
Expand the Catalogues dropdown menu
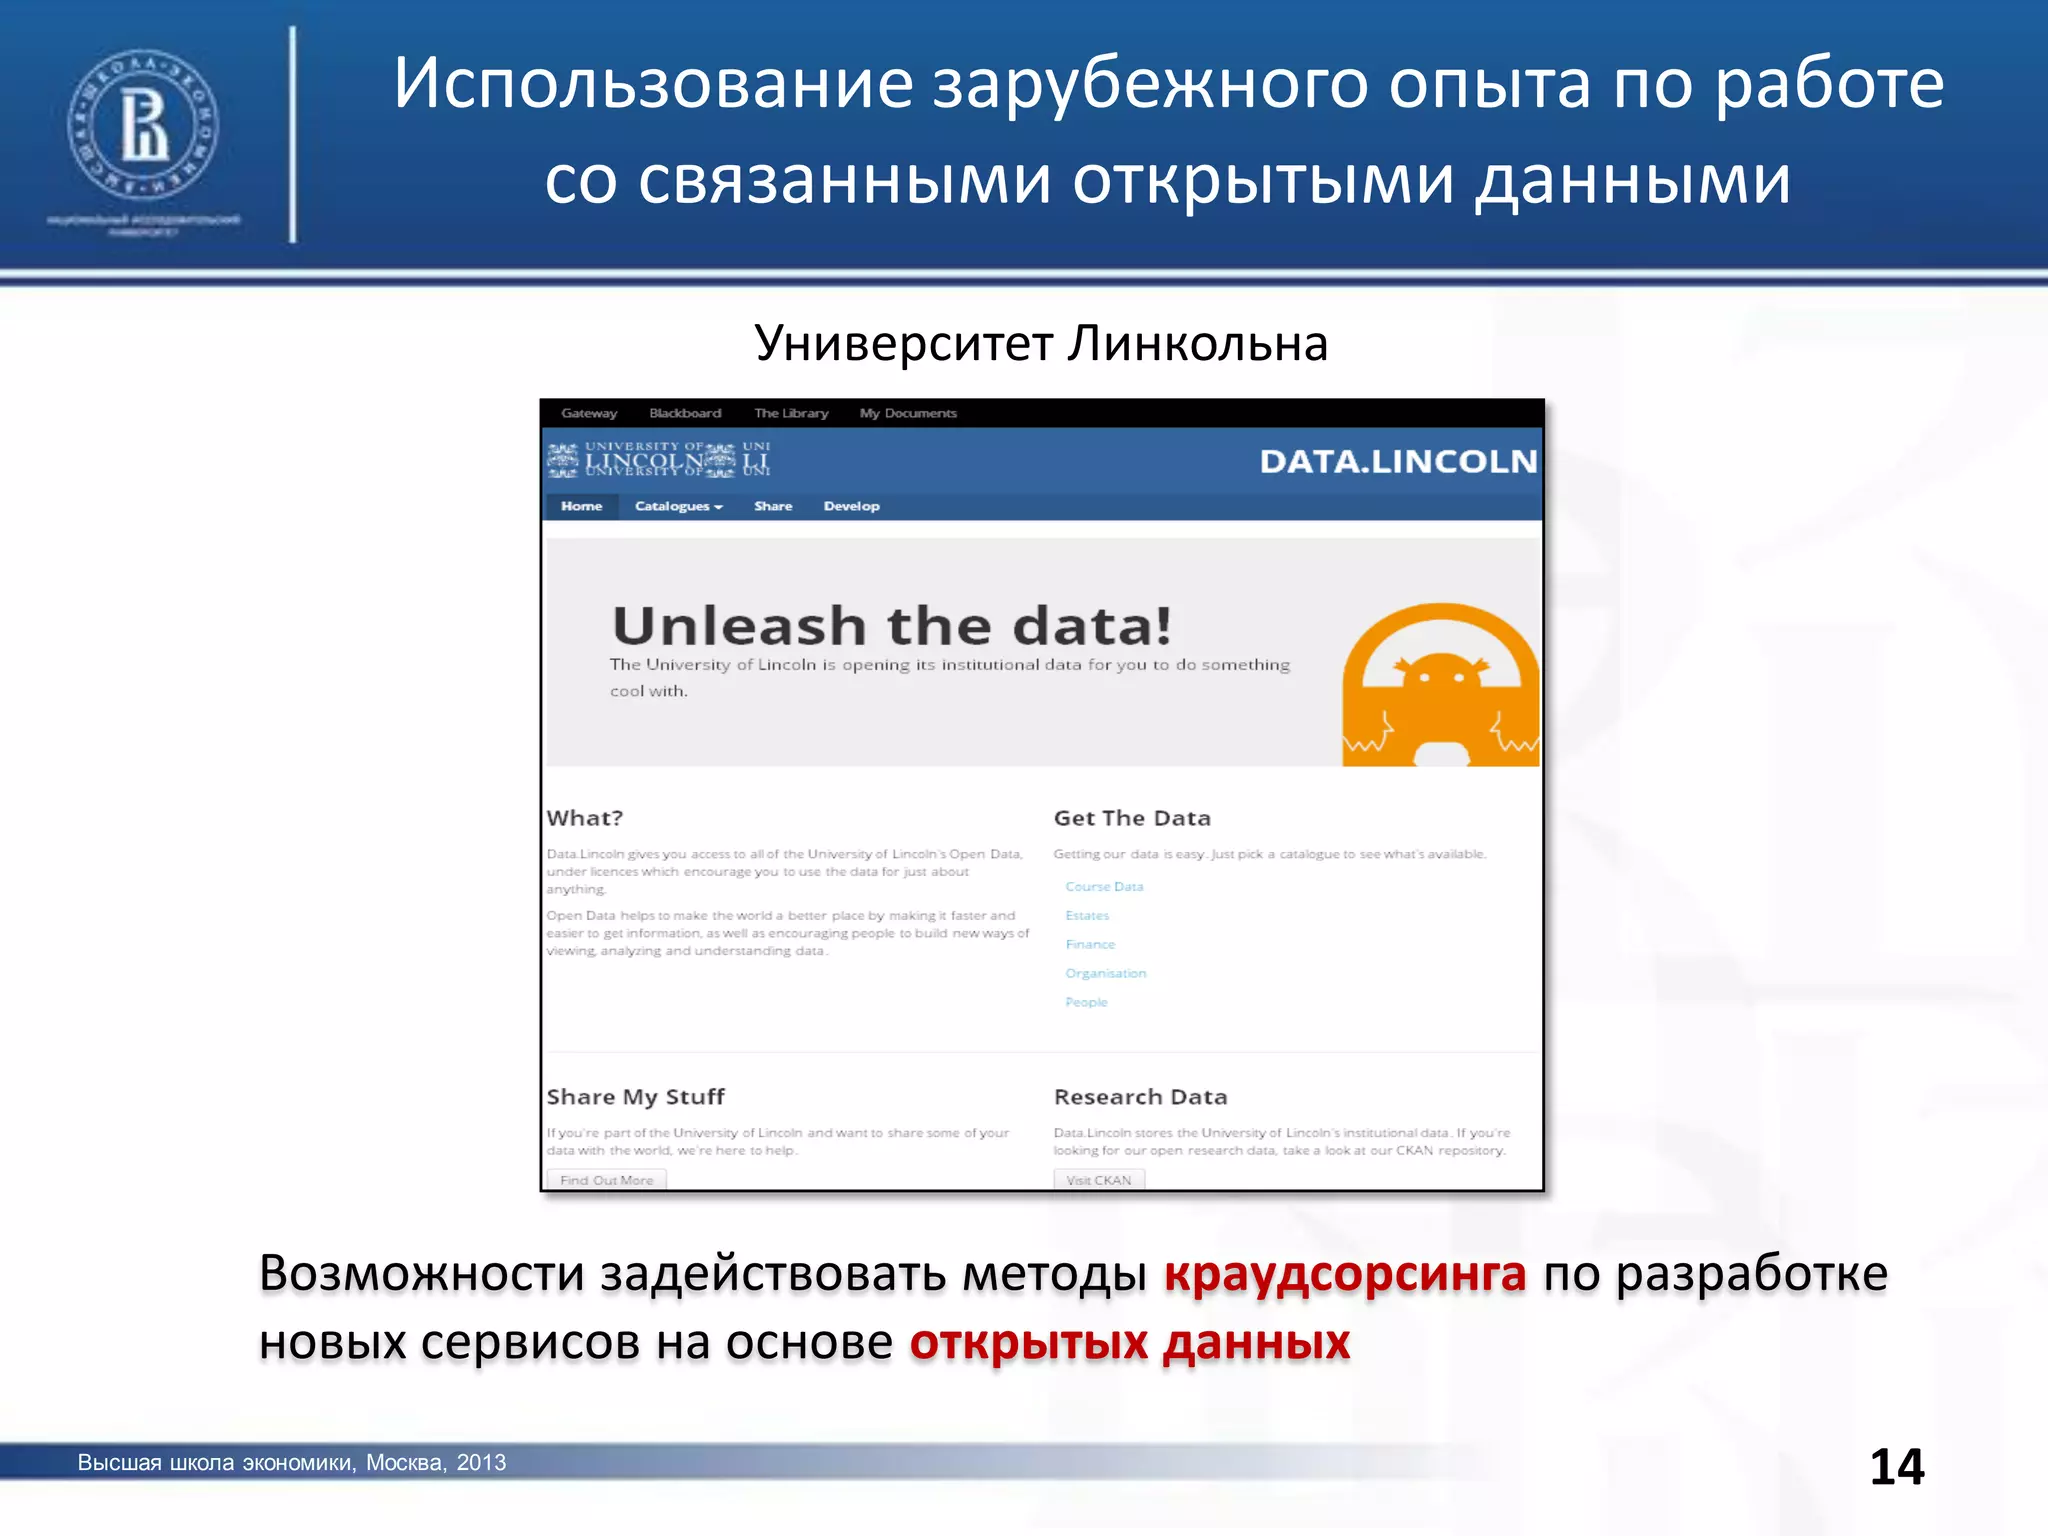tap(678, 506)
